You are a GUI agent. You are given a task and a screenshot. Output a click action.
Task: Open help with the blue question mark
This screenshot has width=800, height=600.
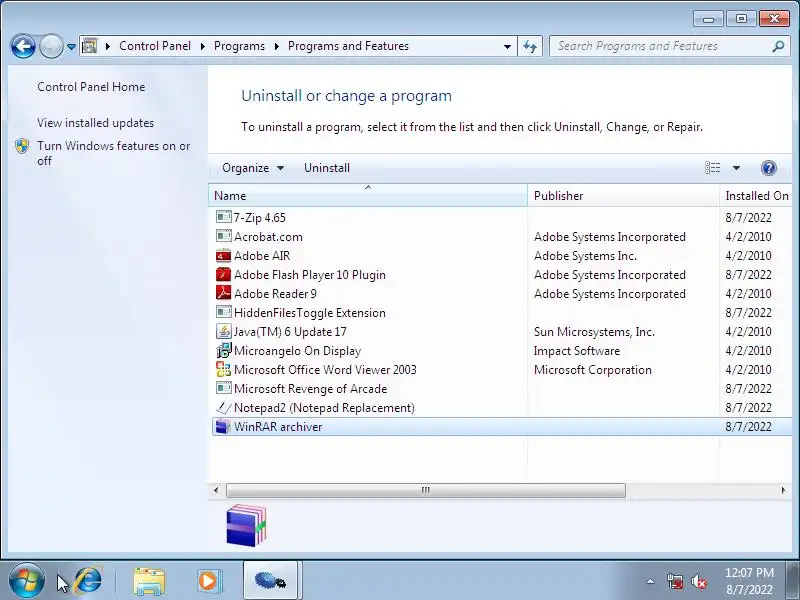coord(768,168)
